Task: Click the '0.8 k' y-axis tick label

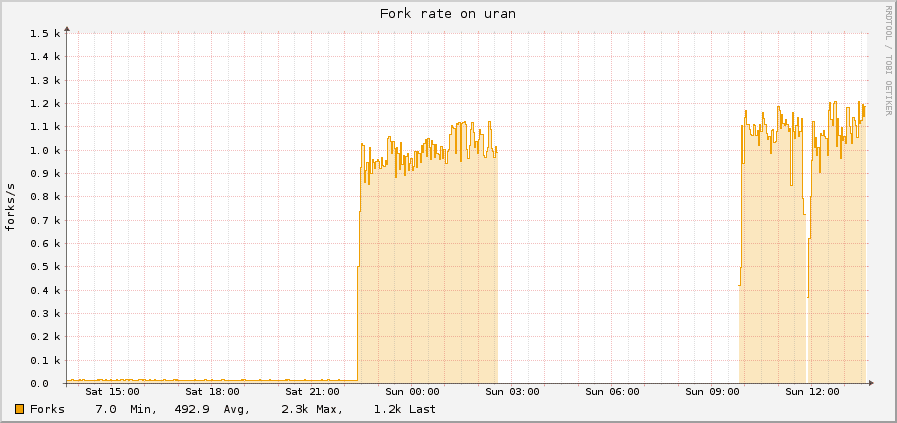Action: point(45,197)
